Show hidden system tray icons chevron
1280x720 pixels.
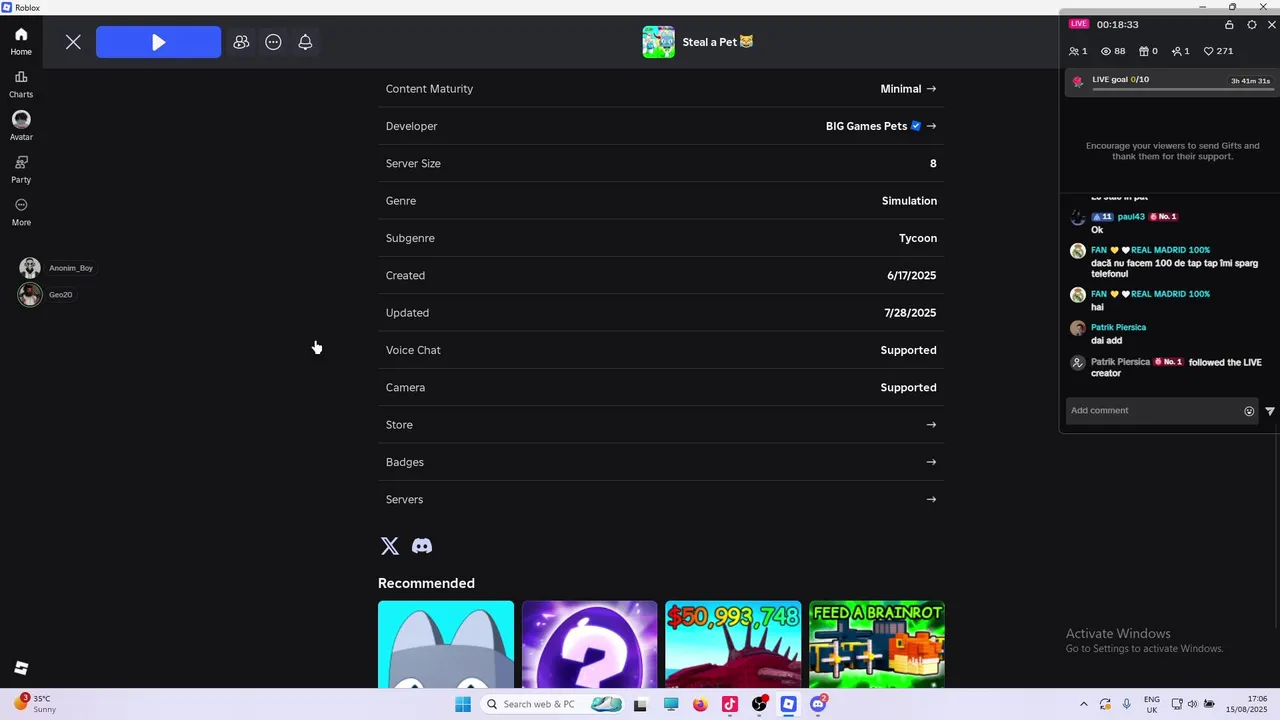pos(1083,704)
